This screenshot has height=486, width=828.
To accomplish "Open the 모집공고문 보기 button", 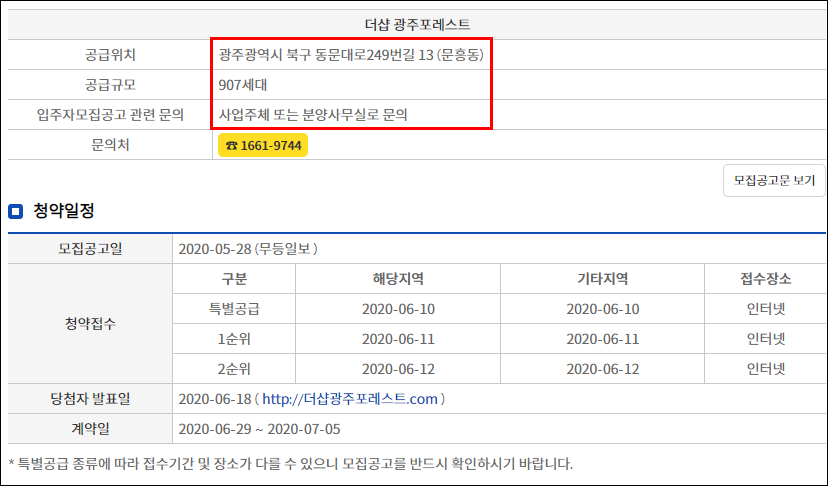I will tap(774, 181).
